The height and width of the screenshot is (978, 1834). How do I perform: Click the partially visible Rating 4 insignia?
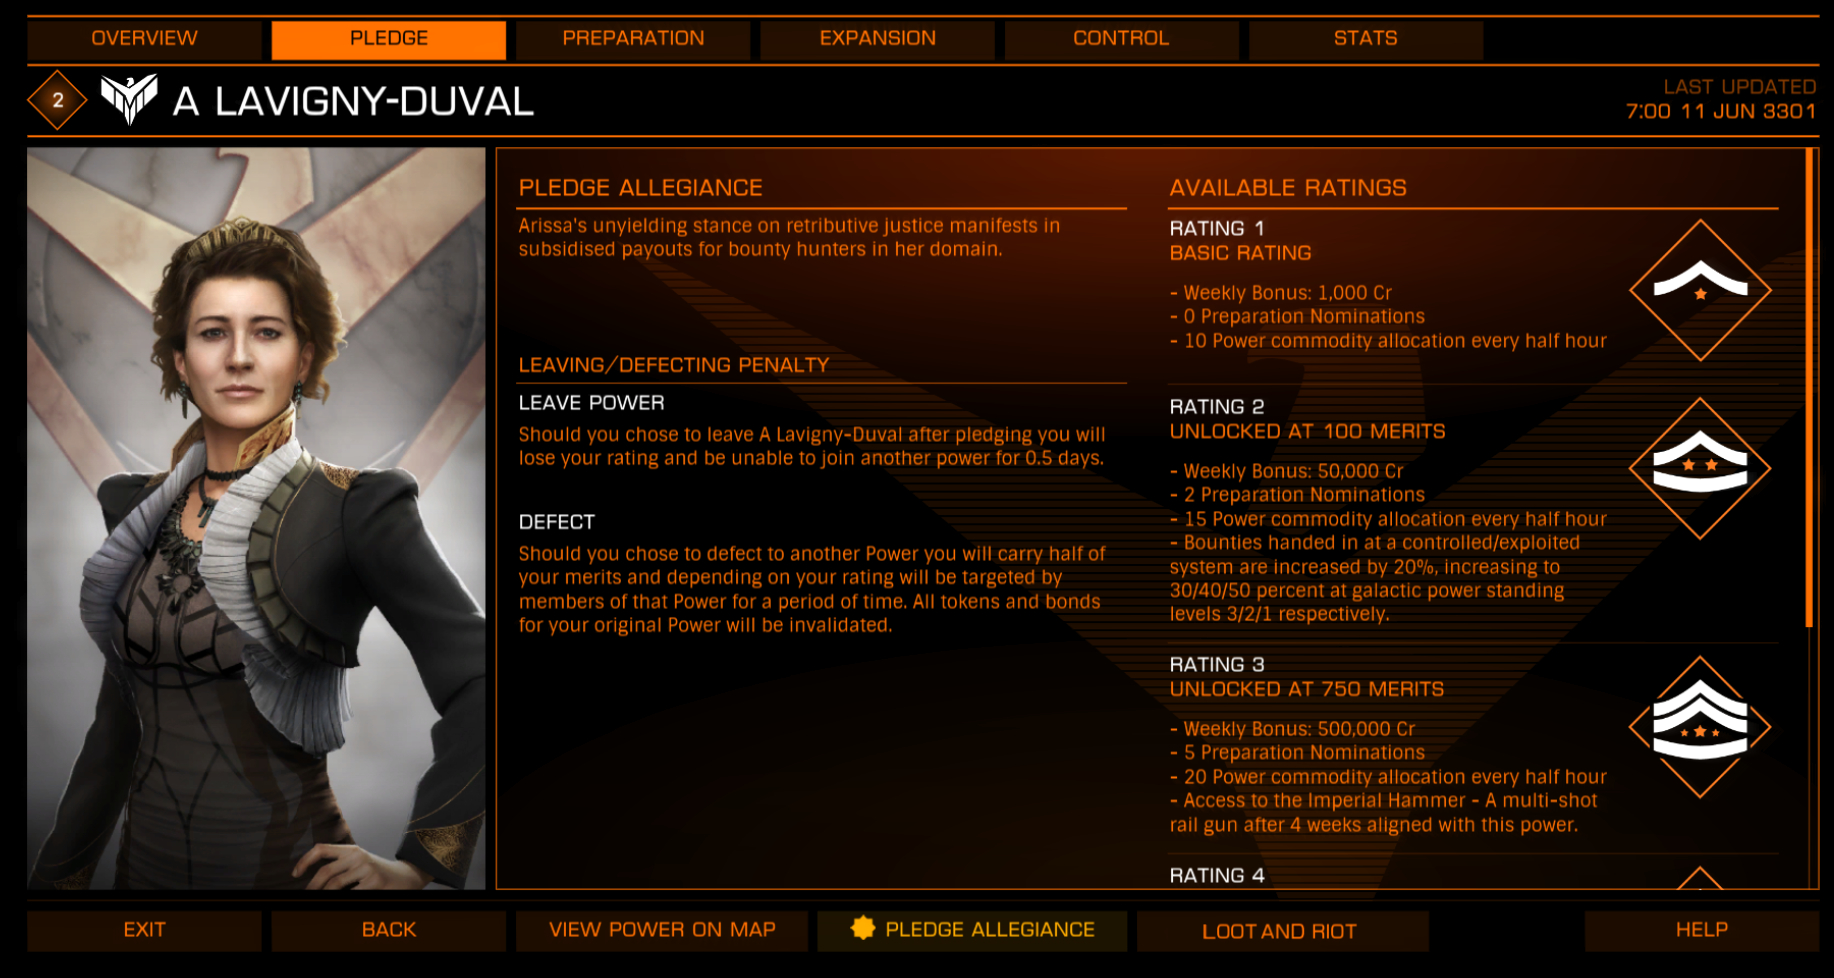[1700, 877]
